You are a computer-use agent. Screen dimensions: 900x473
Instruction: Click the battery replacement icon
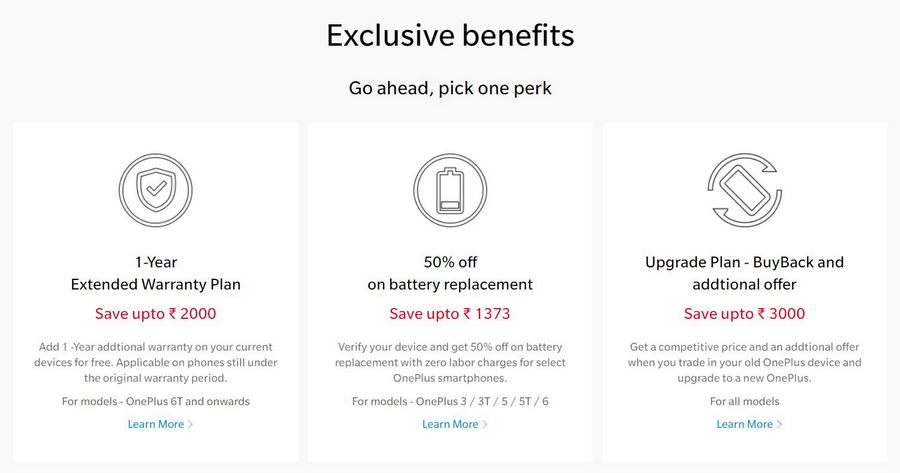(450, 191)
